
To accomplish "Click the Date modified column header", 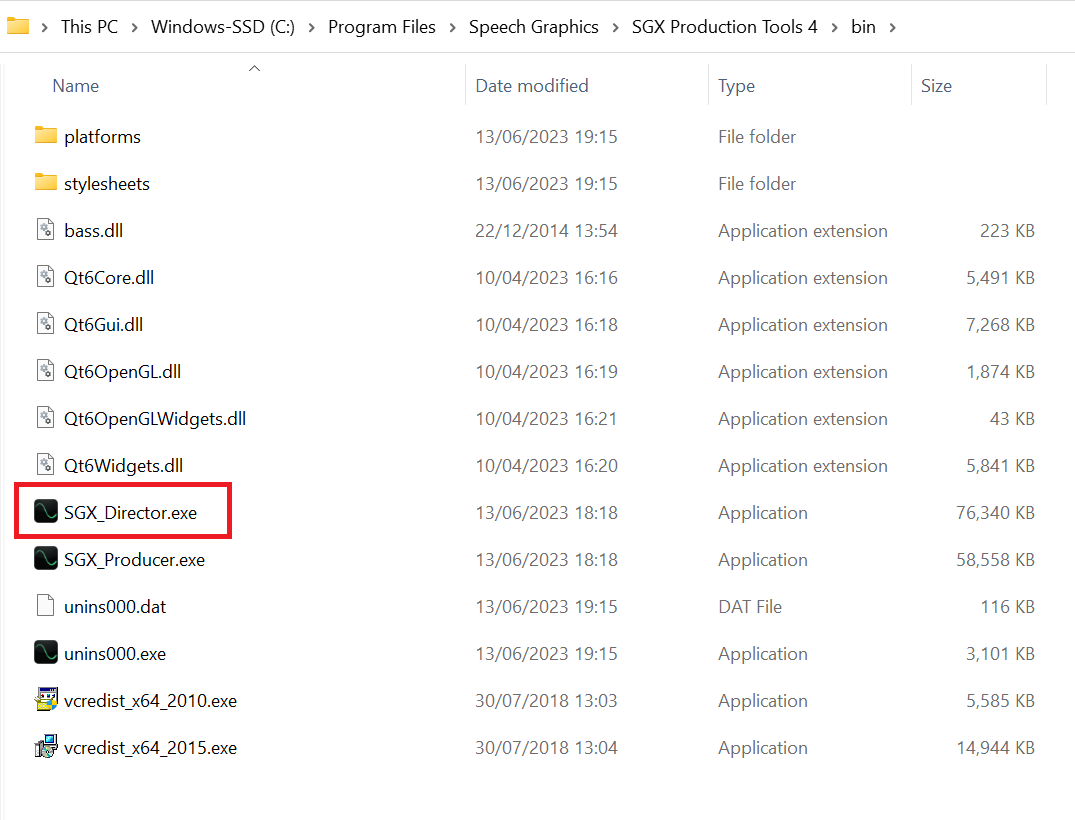I will point(532,86).
